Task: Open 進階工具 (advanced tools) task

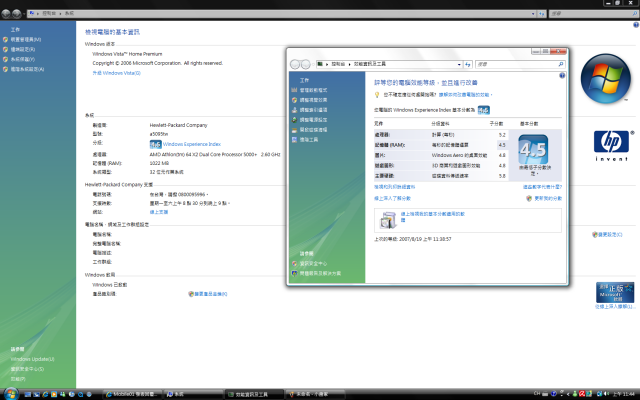Action: (309, 140)
